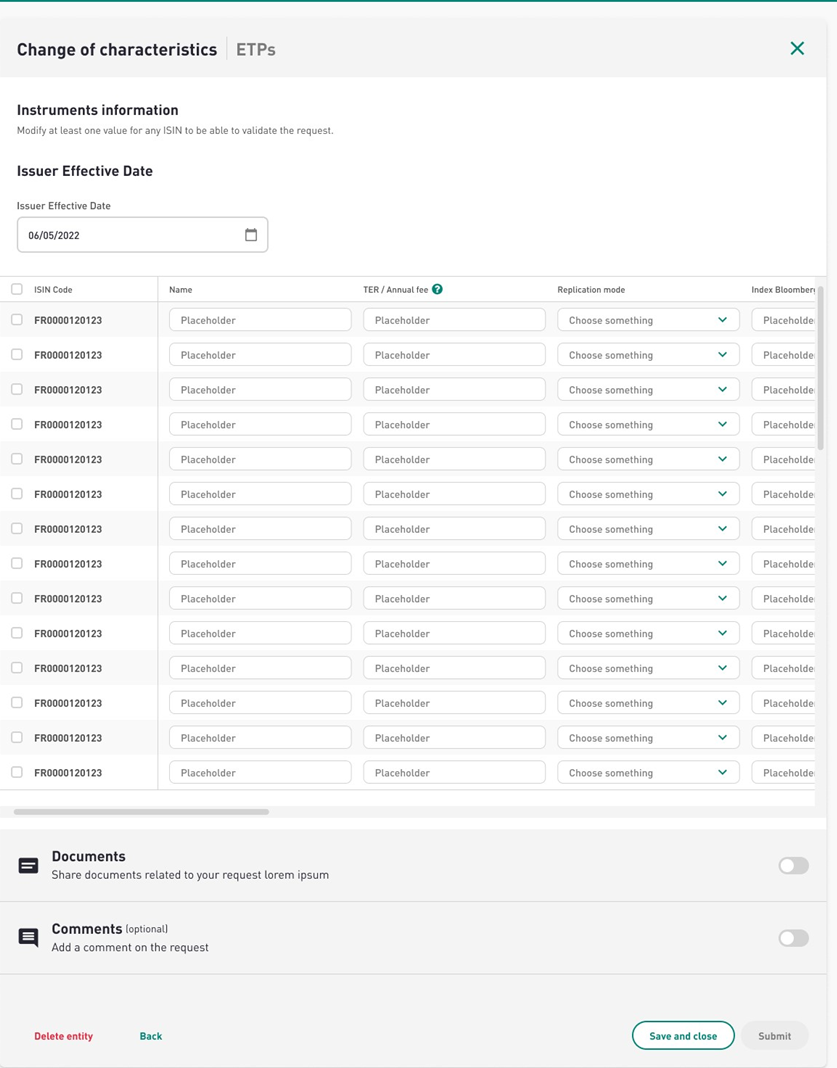Click the Issuer Effective Date input
This screenshot has width=837, height=1068.
[x=130, y=235]
